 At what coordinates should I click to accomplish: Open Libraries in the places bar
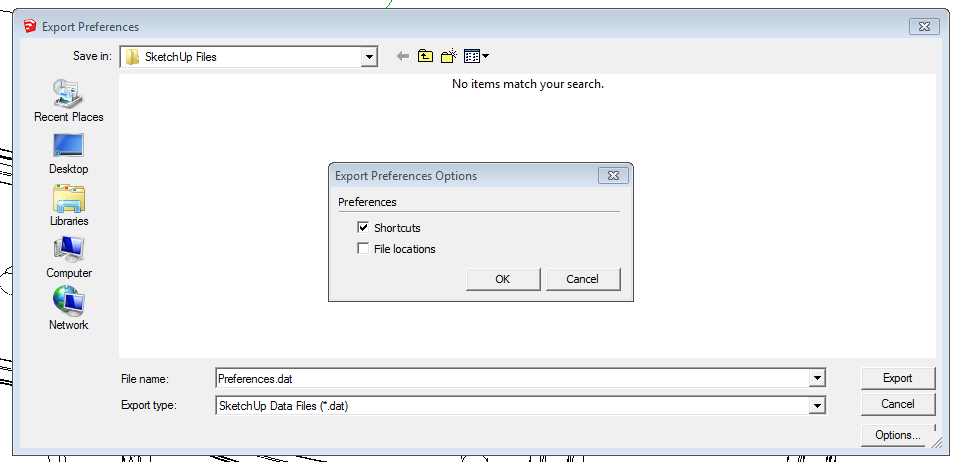69,206
